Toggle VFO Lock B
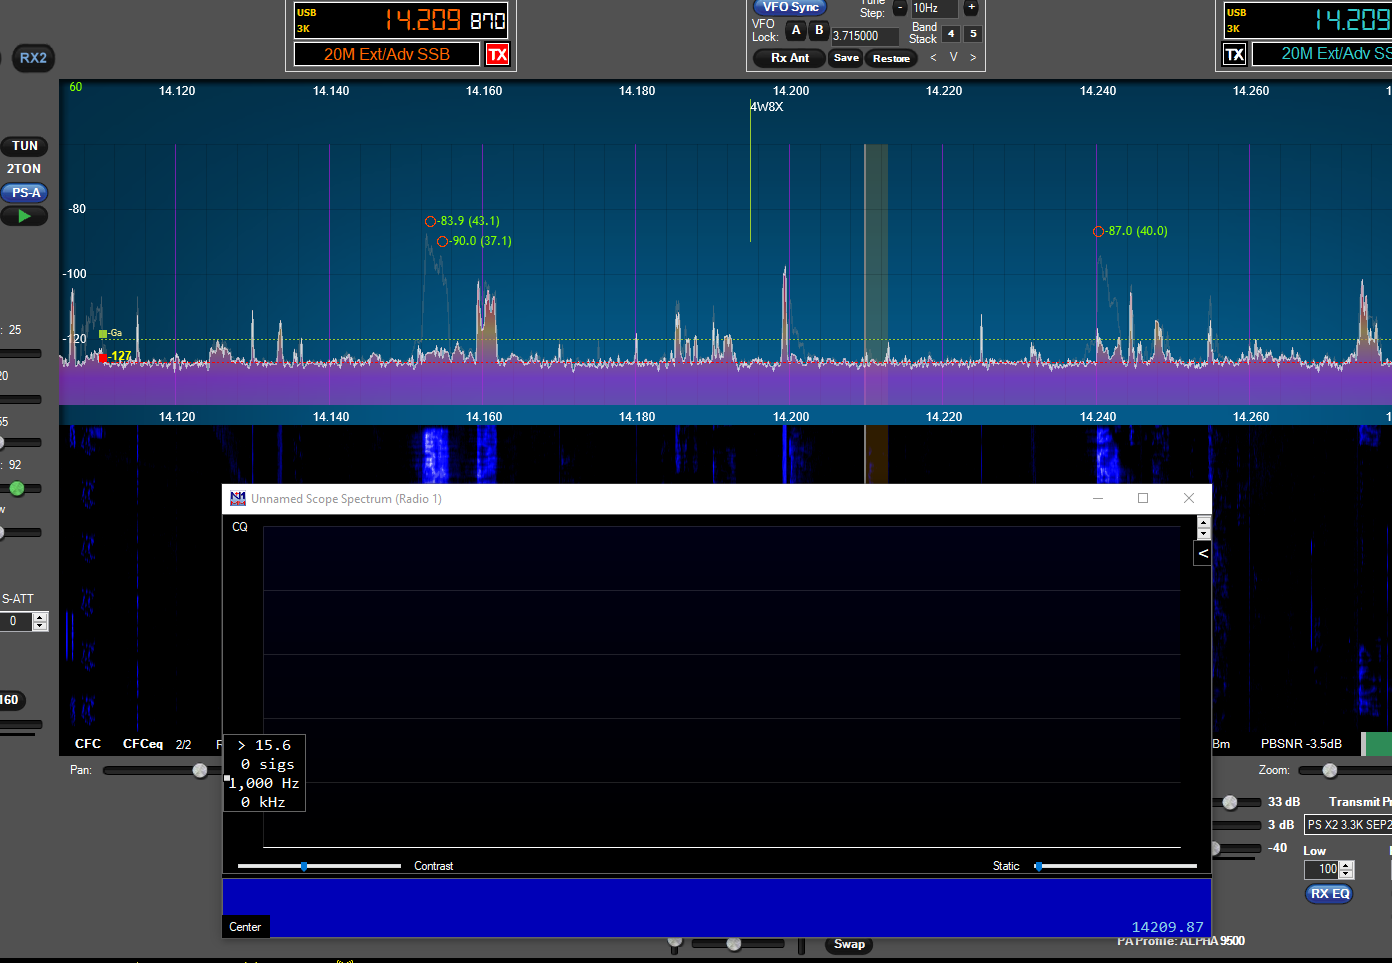Viewport: 1392px width, 963px height. point(819,31)
